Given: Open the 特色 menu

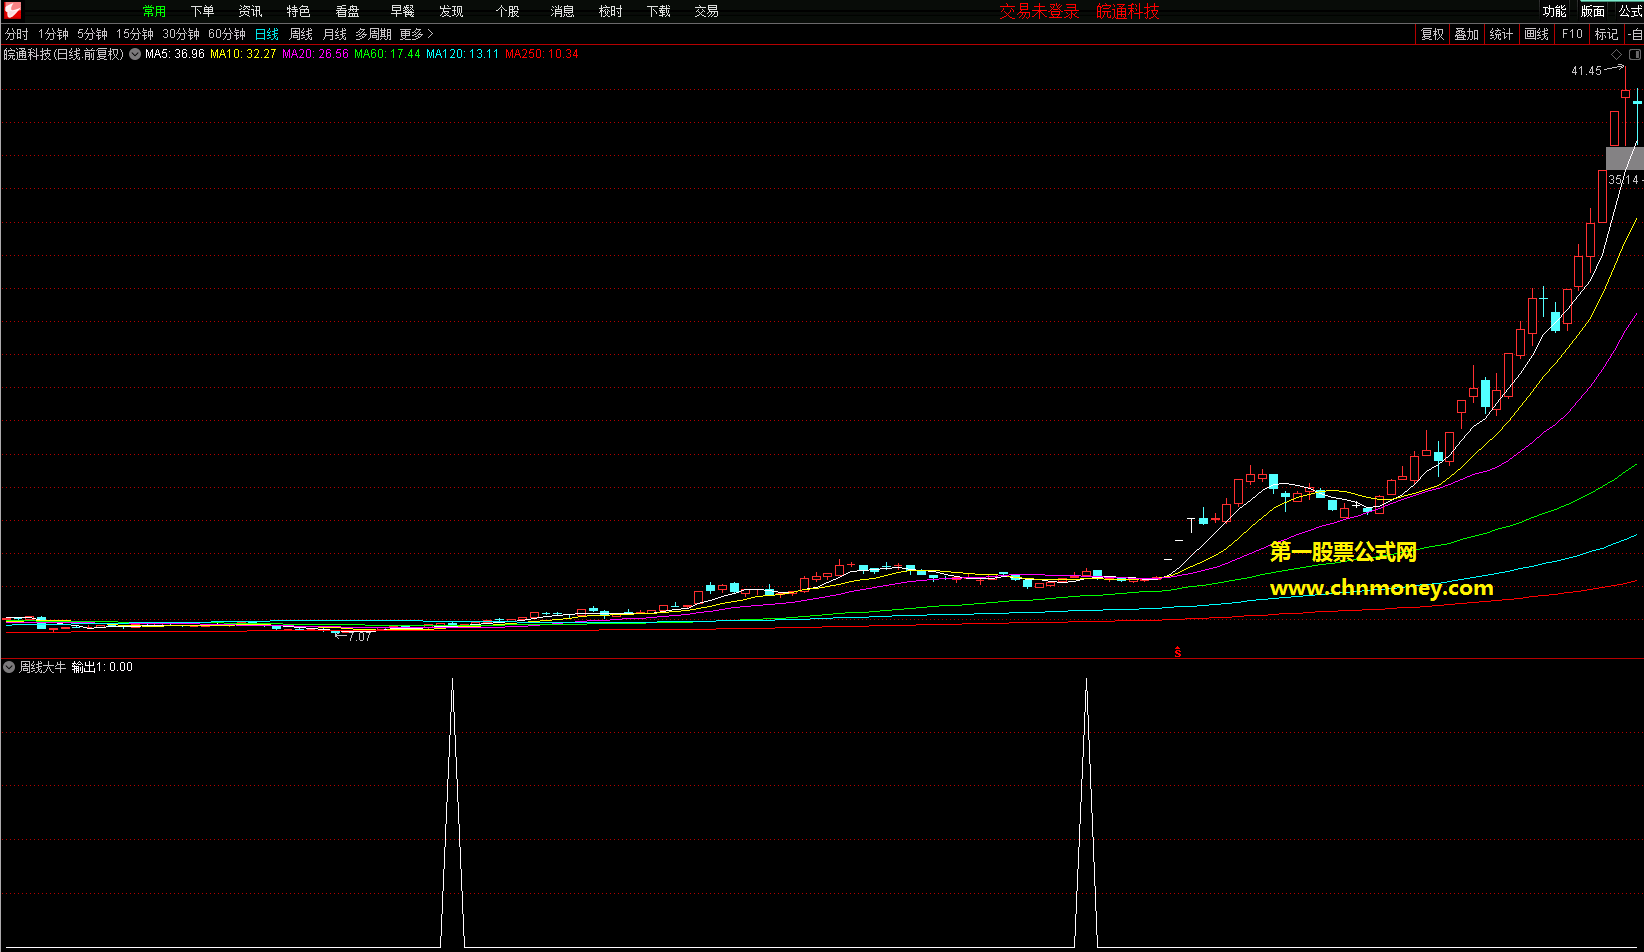Looking at the screenshot, I should tap(298, 11).
